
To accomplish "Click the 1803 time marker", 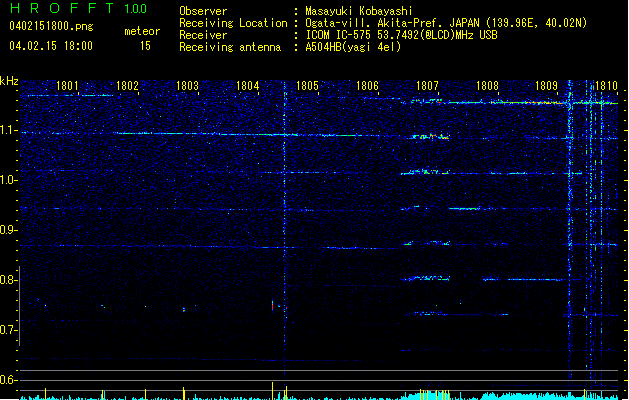I will click(187, 86).
